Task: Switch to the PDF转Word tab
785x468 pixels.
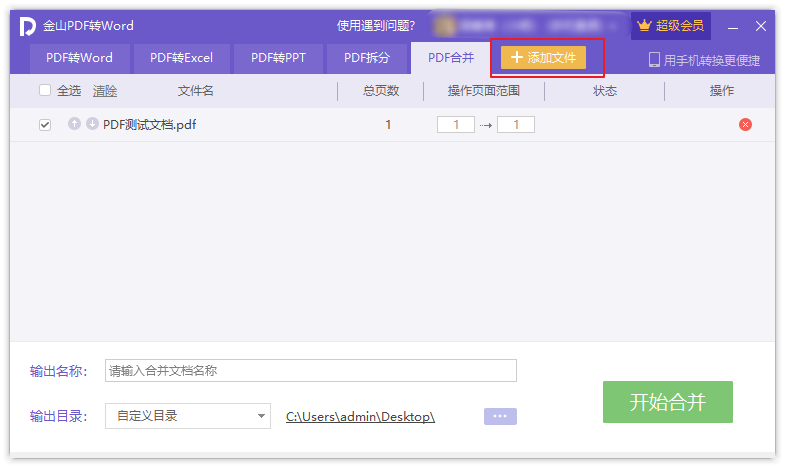Action: [80, 58]
